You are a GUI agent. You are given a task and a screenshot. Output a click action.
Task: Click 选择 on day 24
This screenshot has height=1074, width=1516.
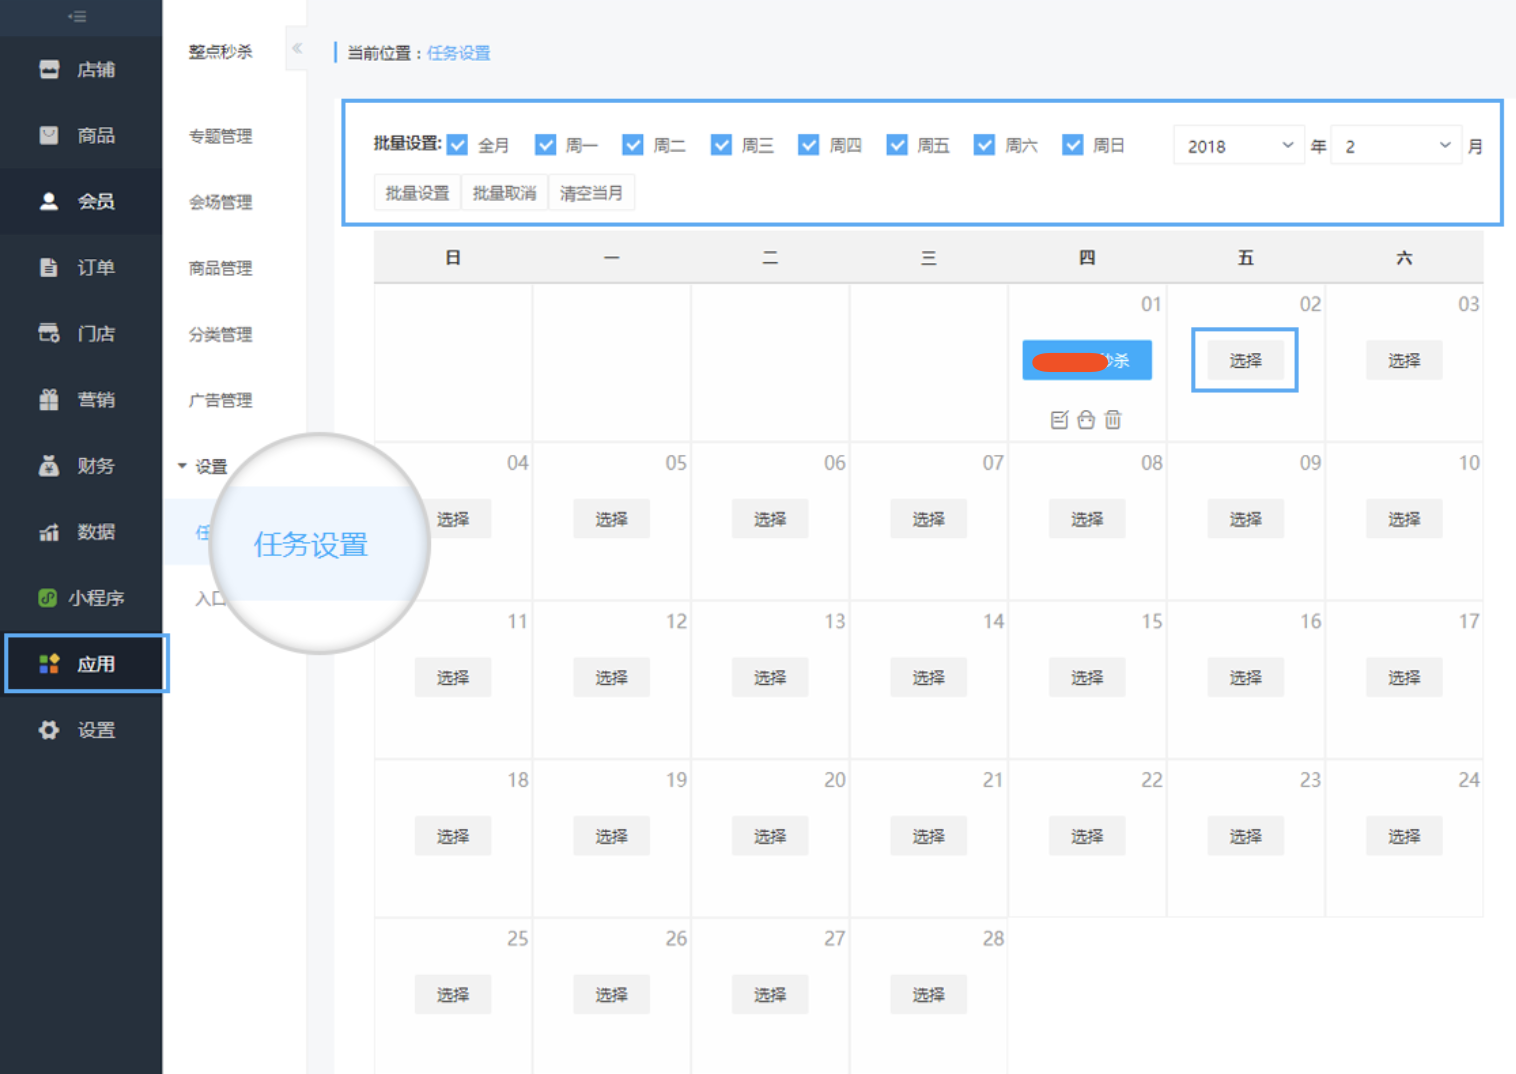pyautogui.click(x=1404, y=836)
